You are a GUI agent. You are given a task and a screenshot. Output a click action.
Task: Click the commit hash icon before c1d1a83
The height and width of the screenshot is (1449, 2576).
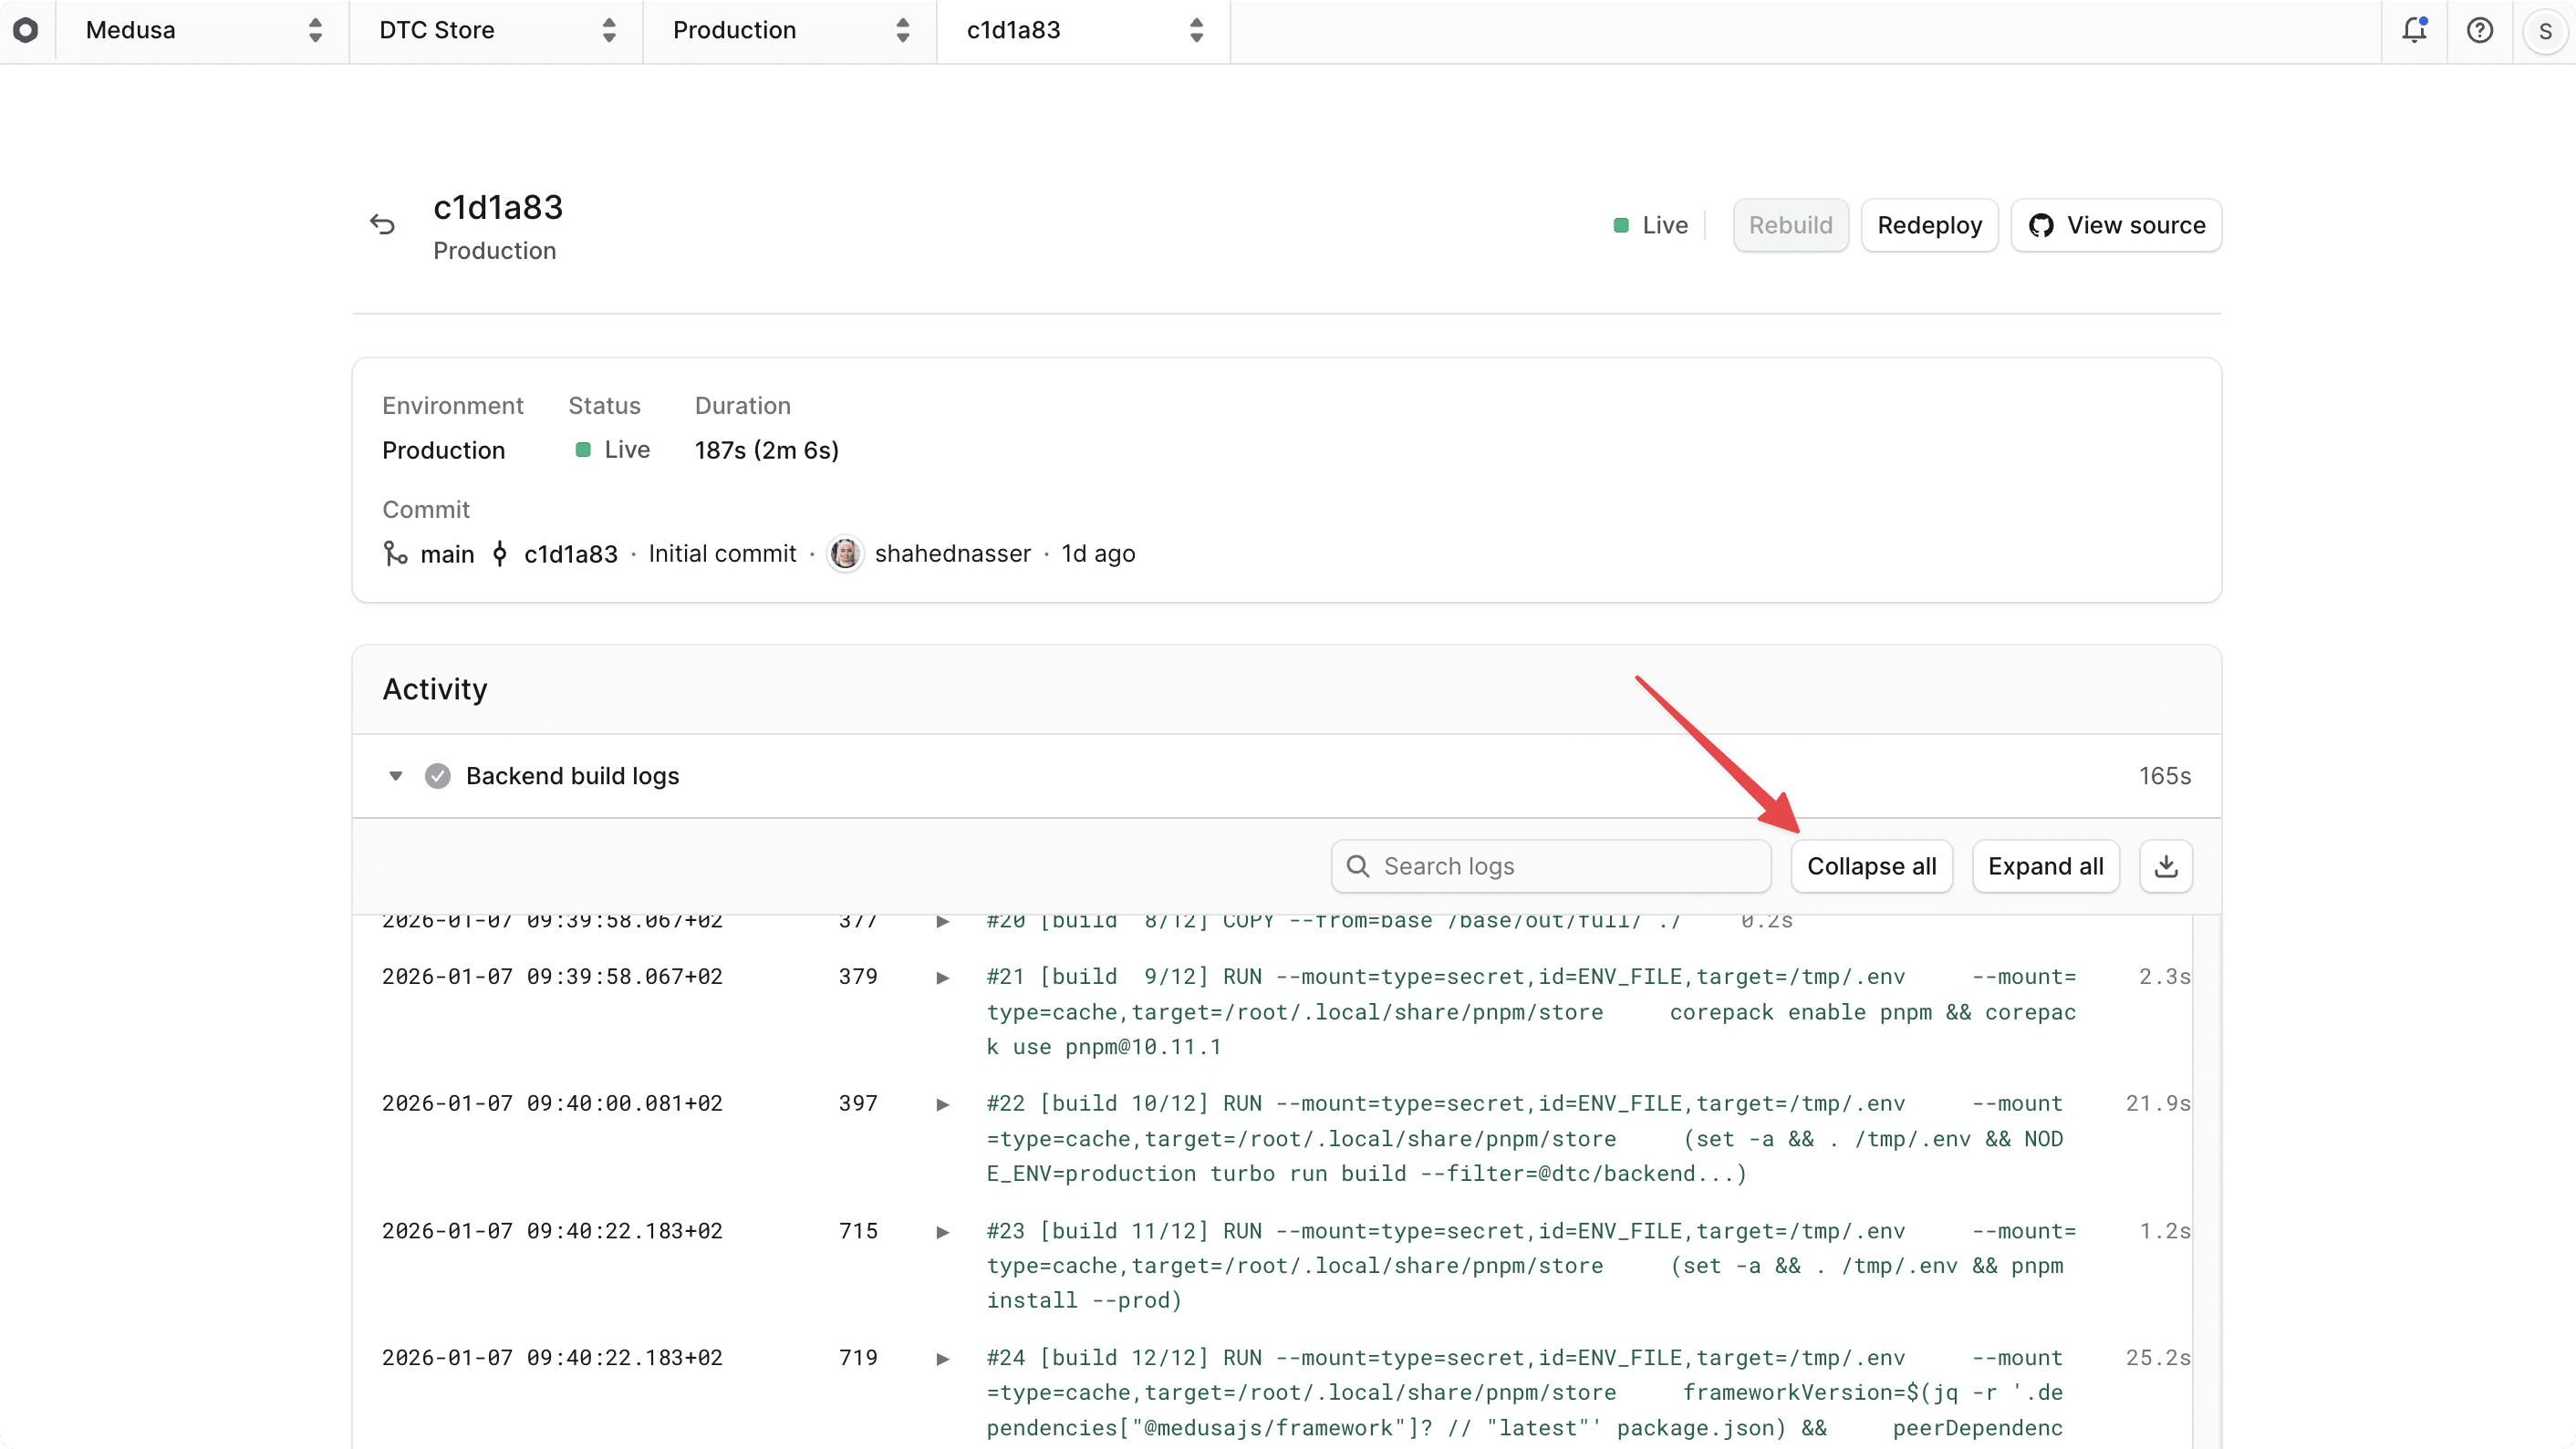(x=500, y=553)
